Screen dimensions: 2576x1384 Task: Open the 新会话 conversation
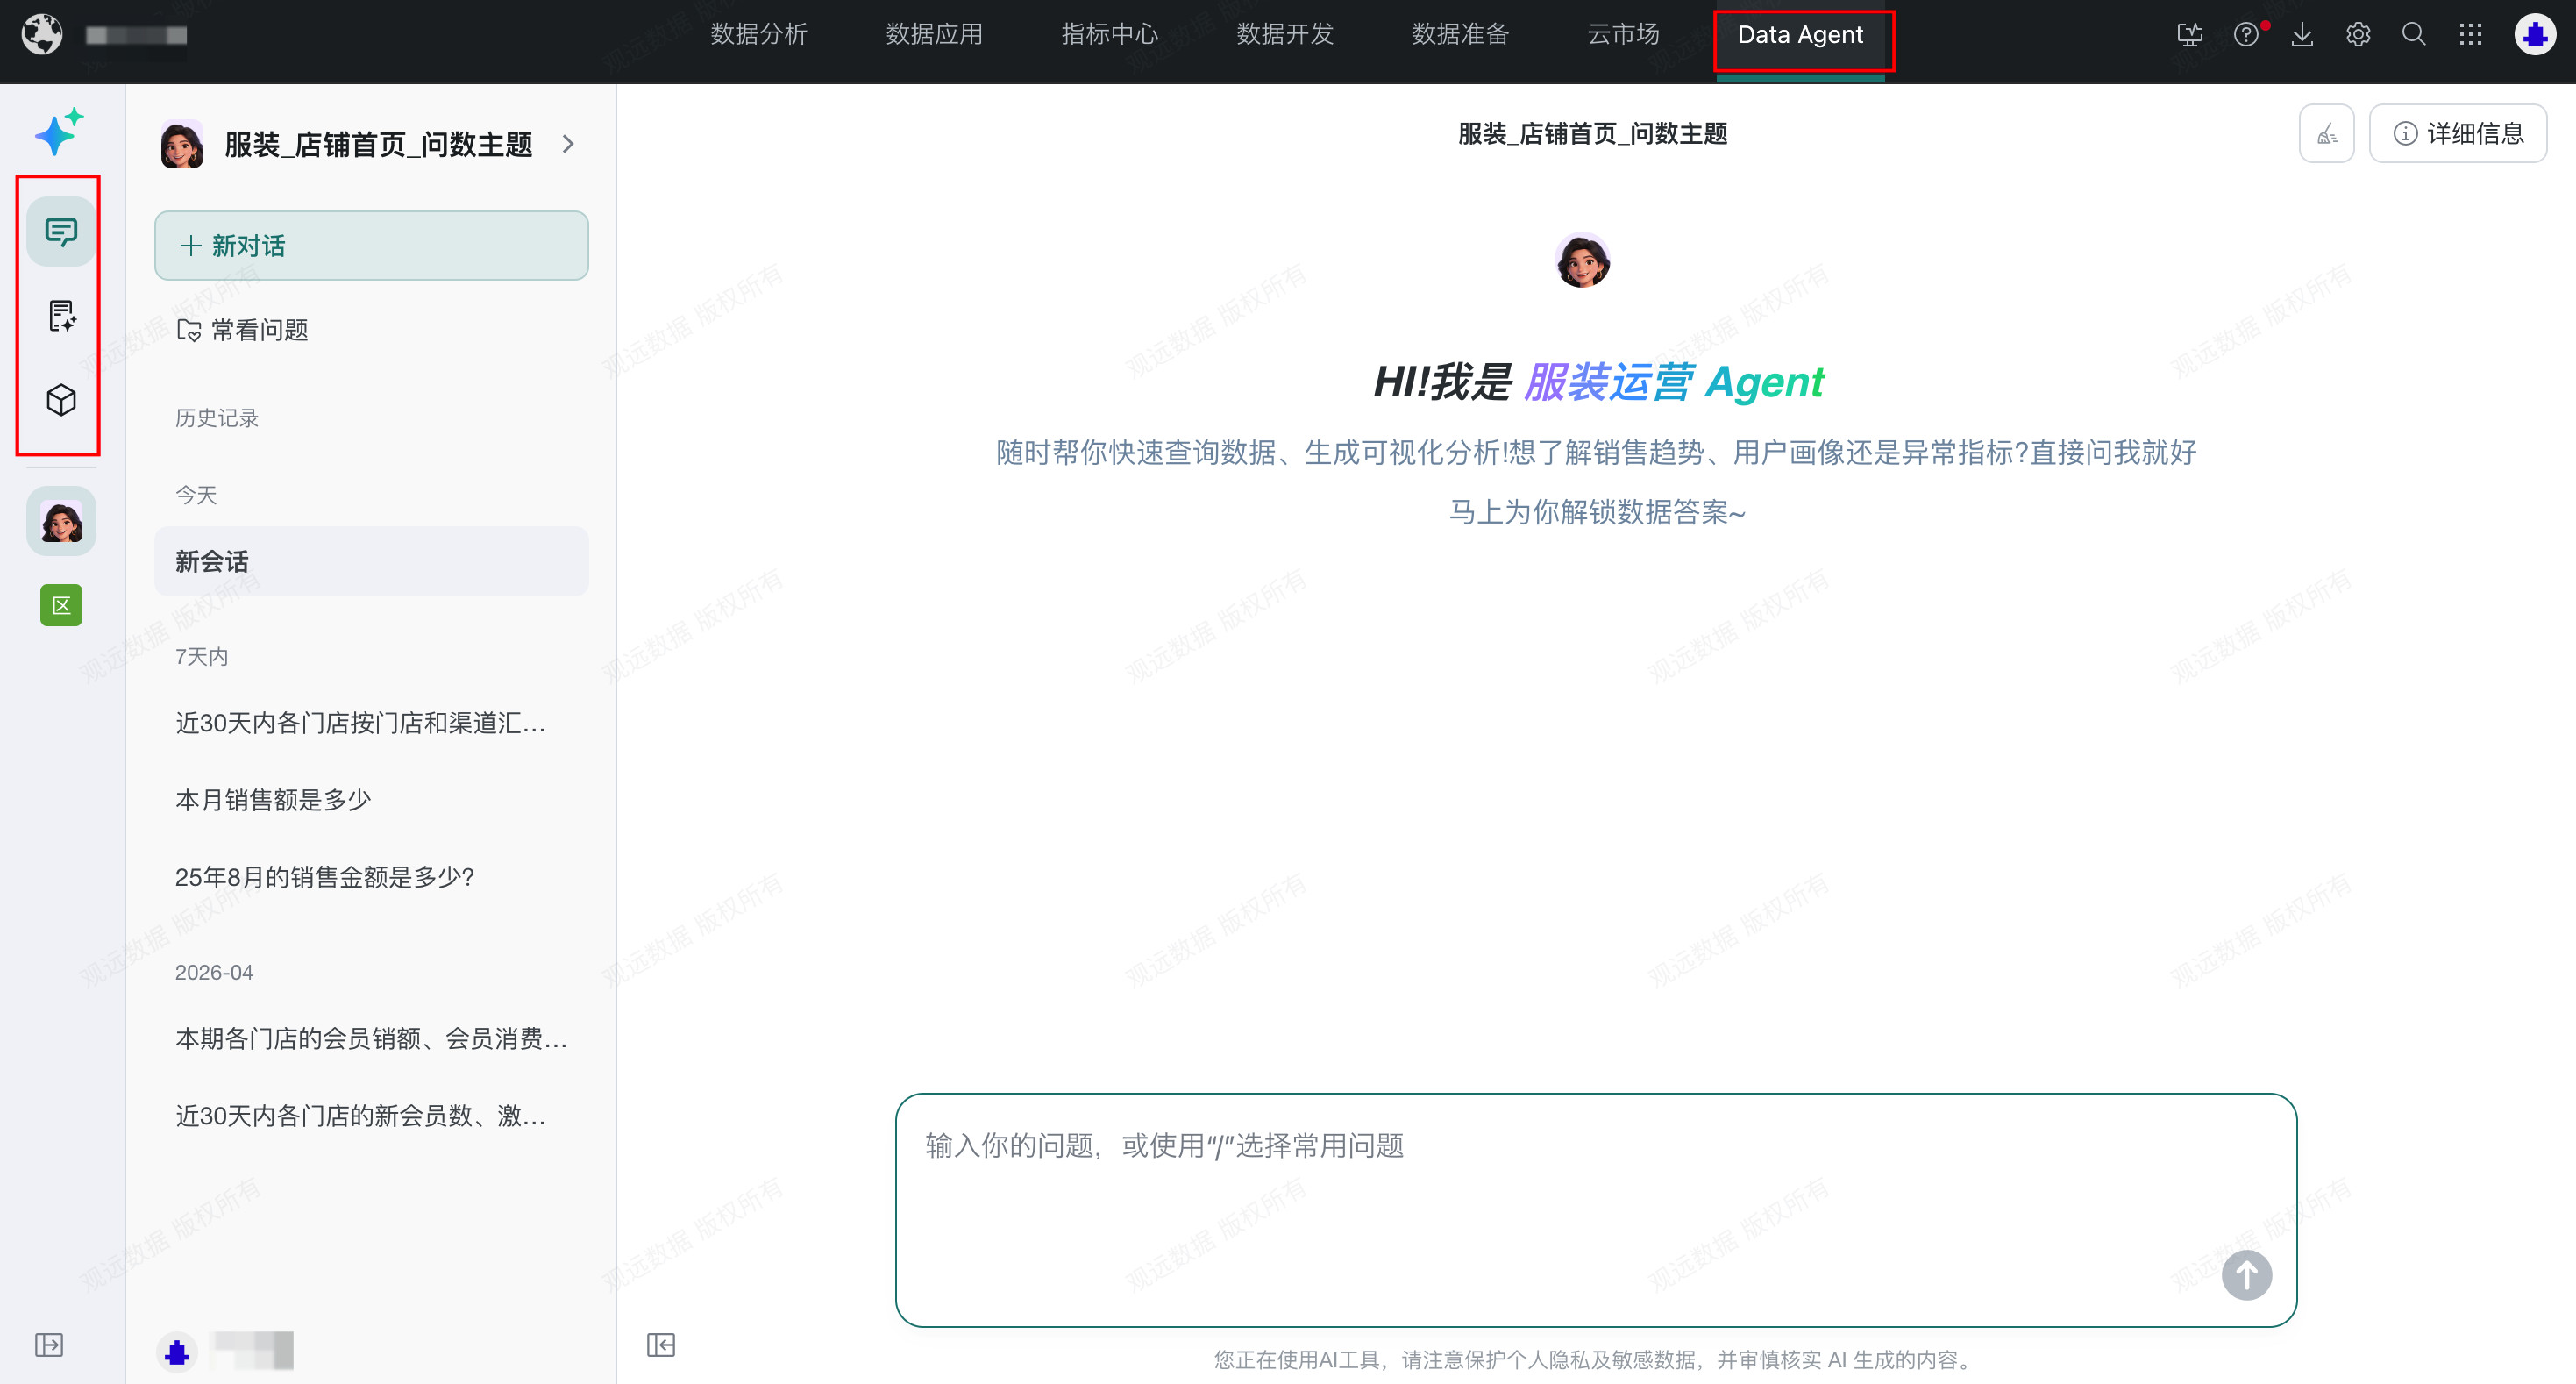pos(371,561)
